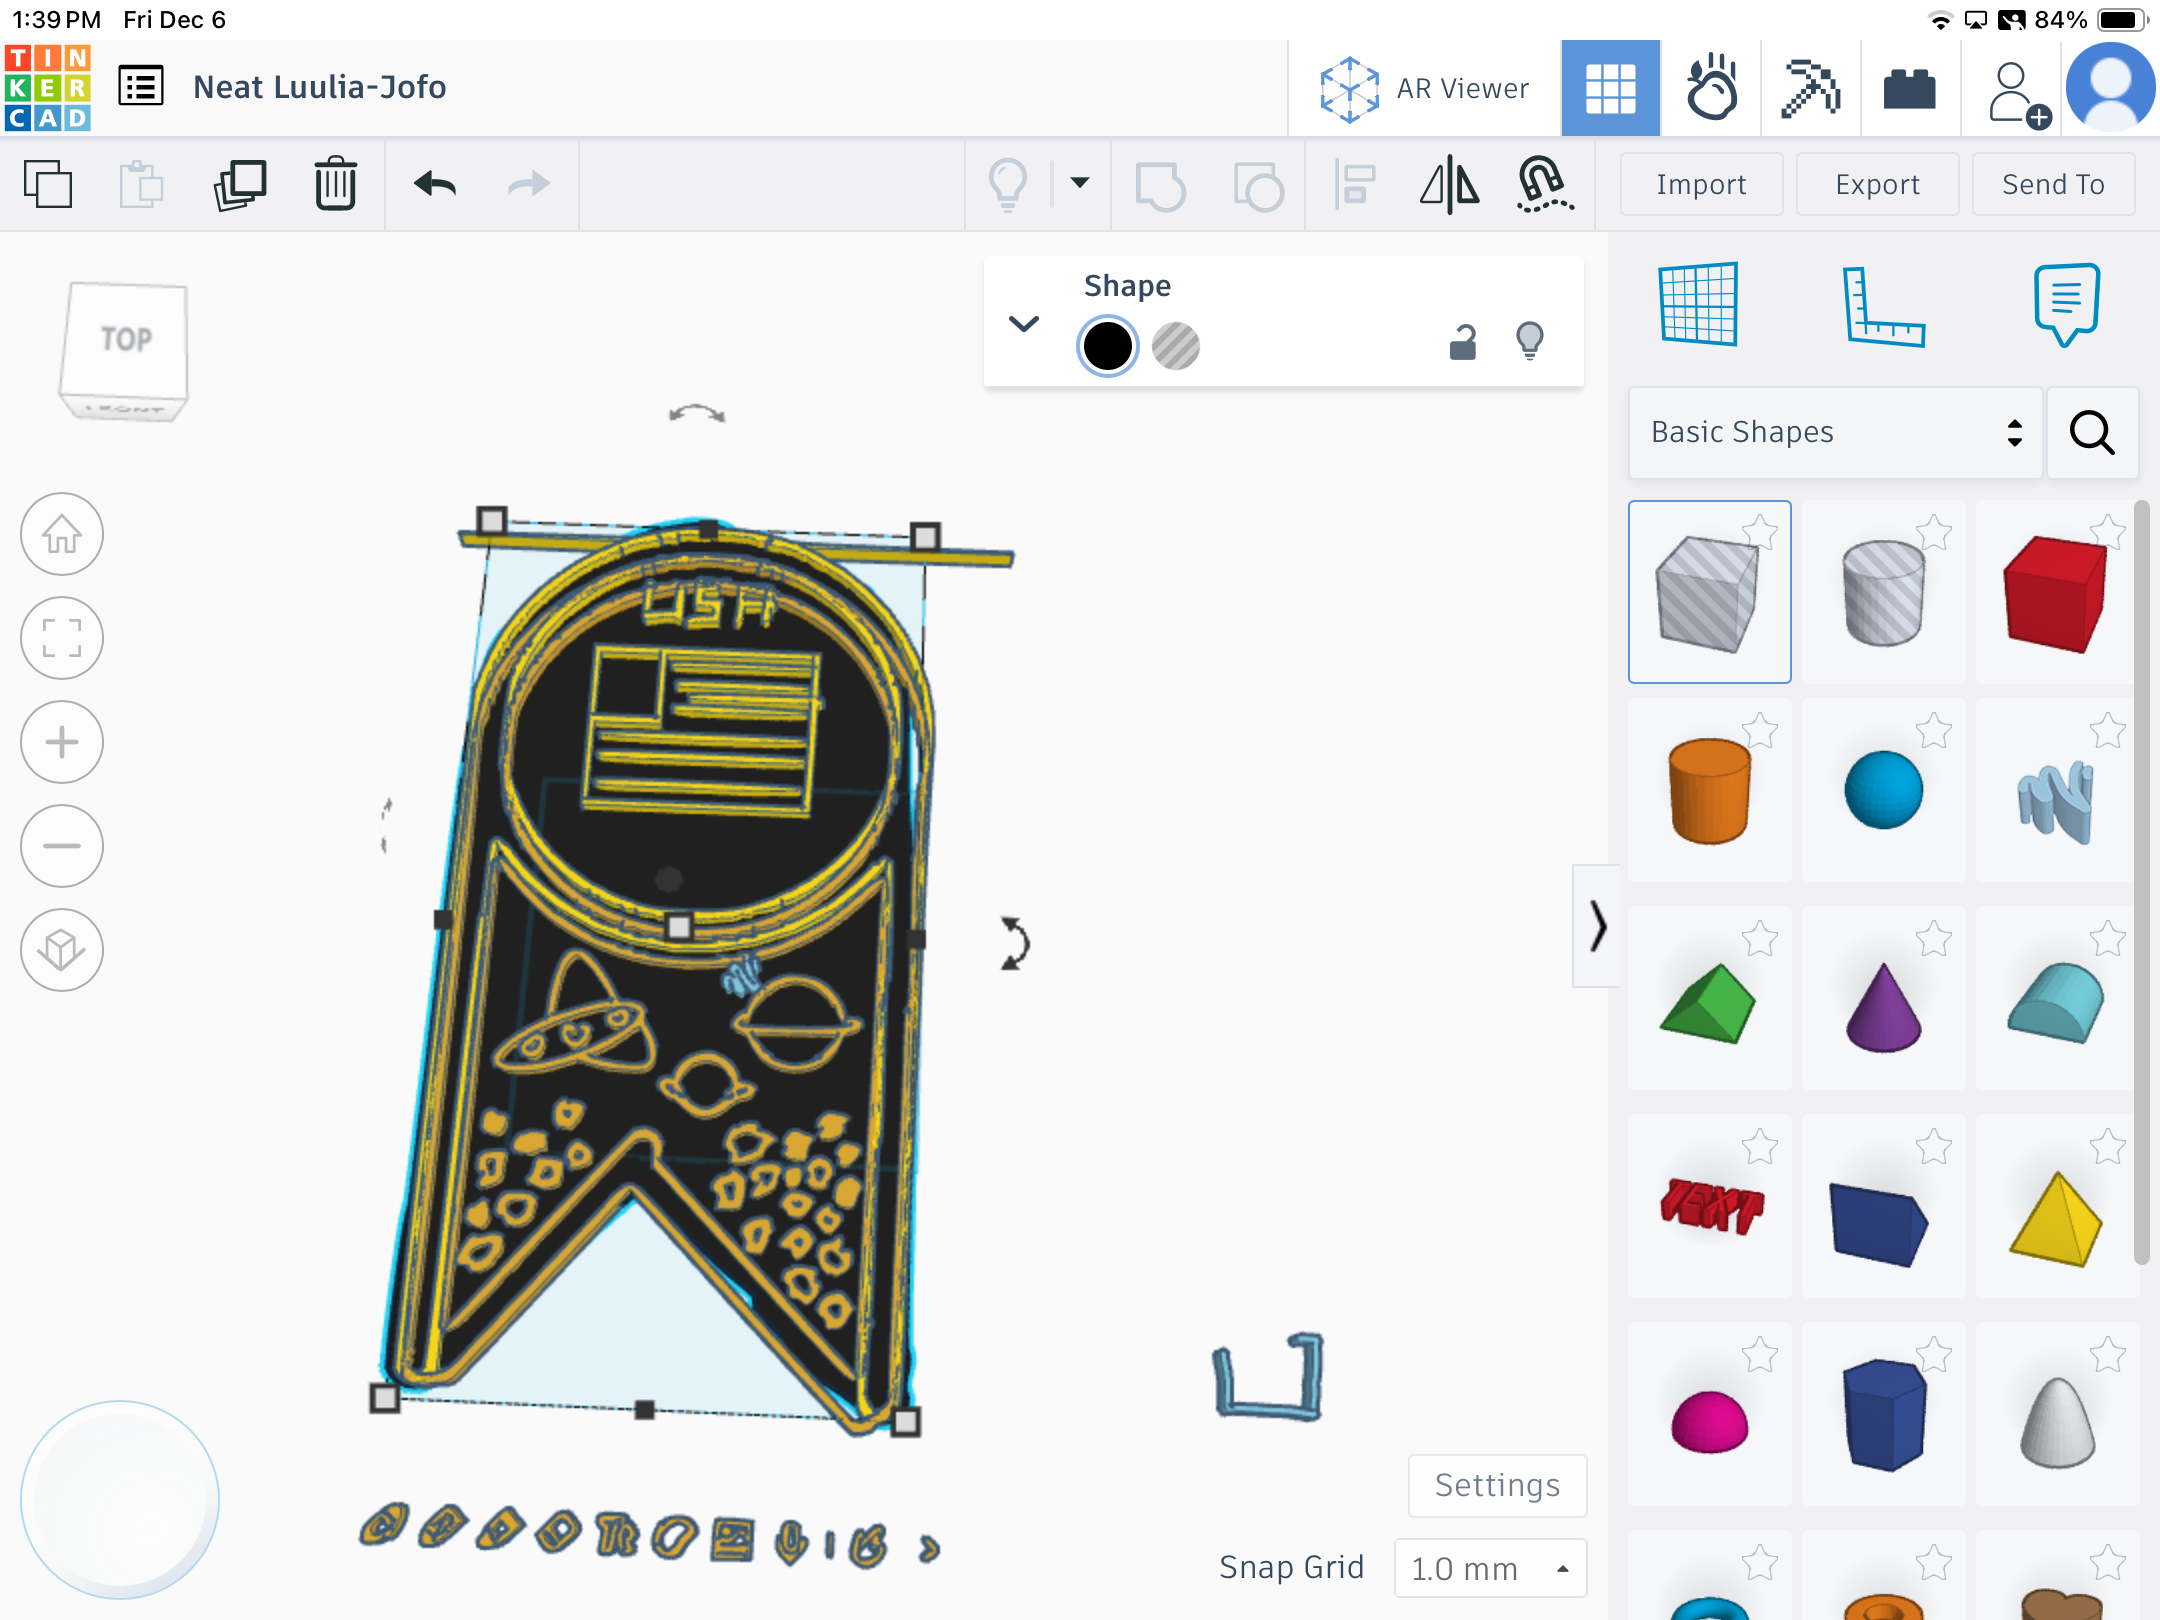The width and height of the screenshot is (2160, 1620).
Task: Open workplane Settings button
Action: click(1497, 1485)
